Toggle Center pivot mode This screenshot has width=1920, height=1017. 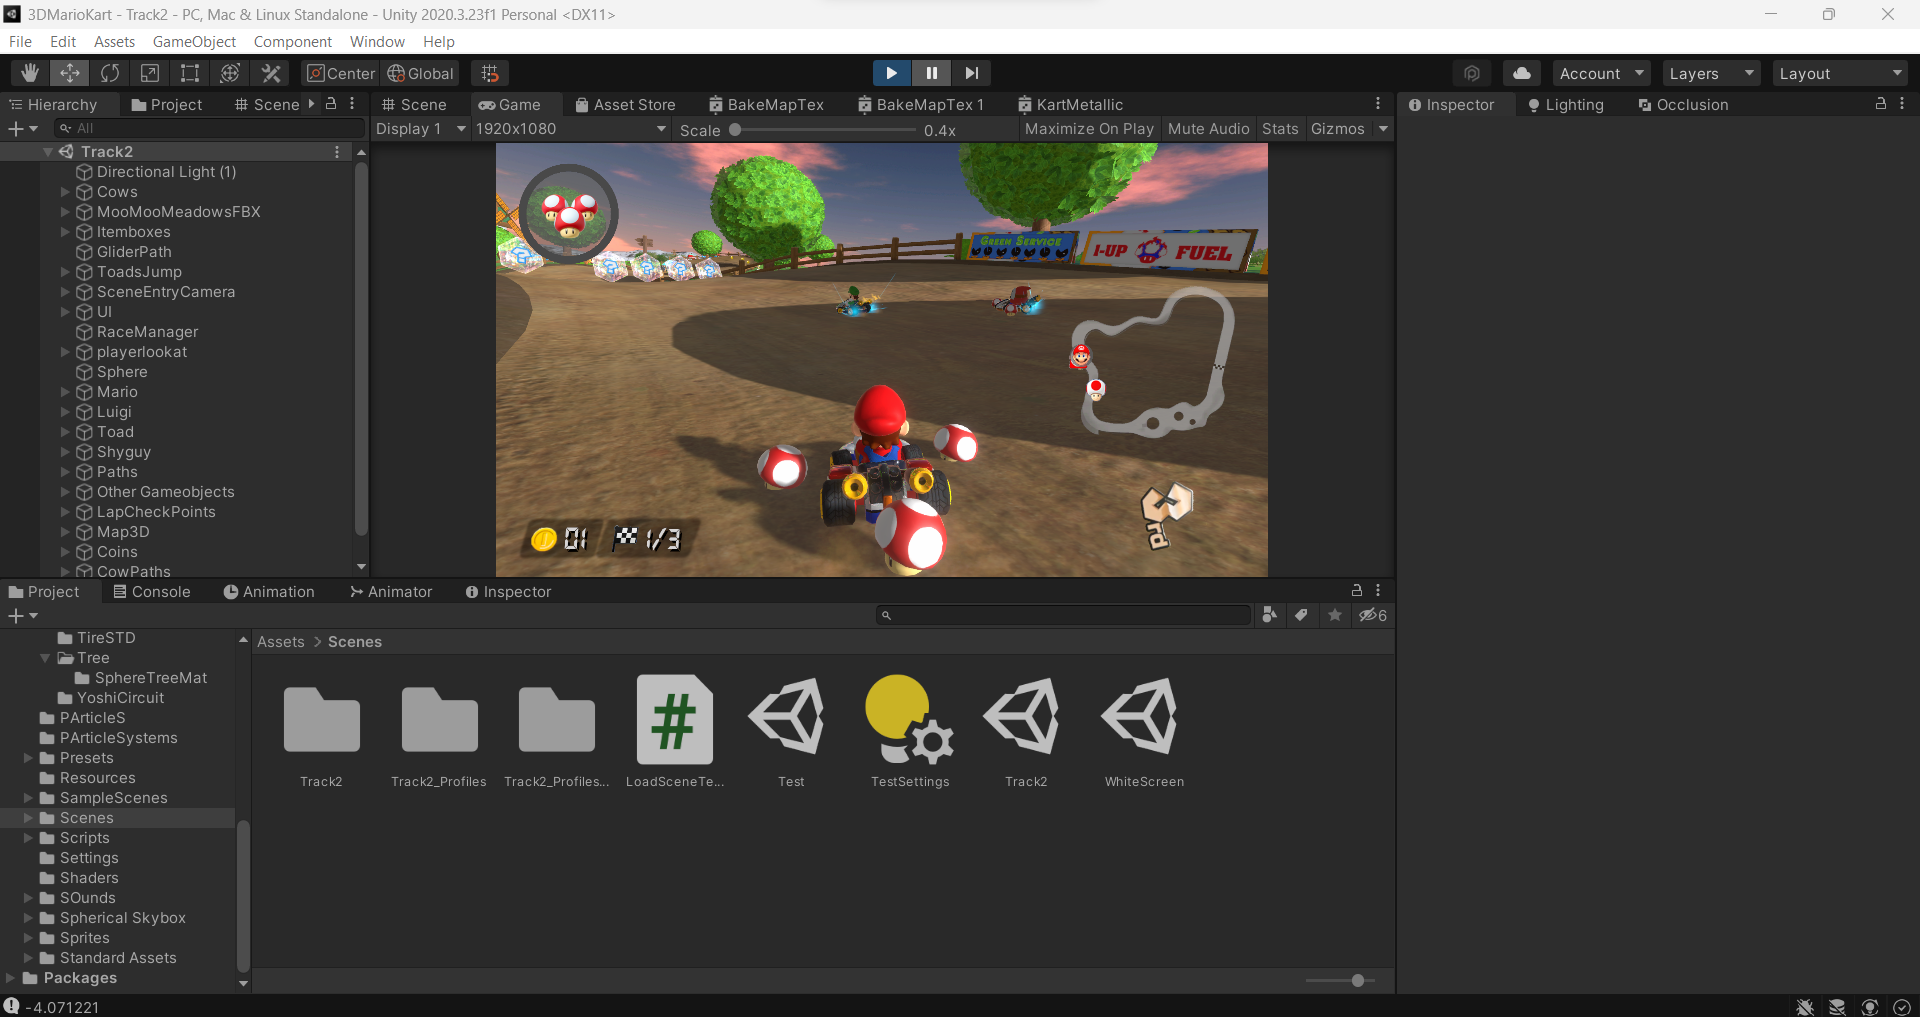(341, 73)
